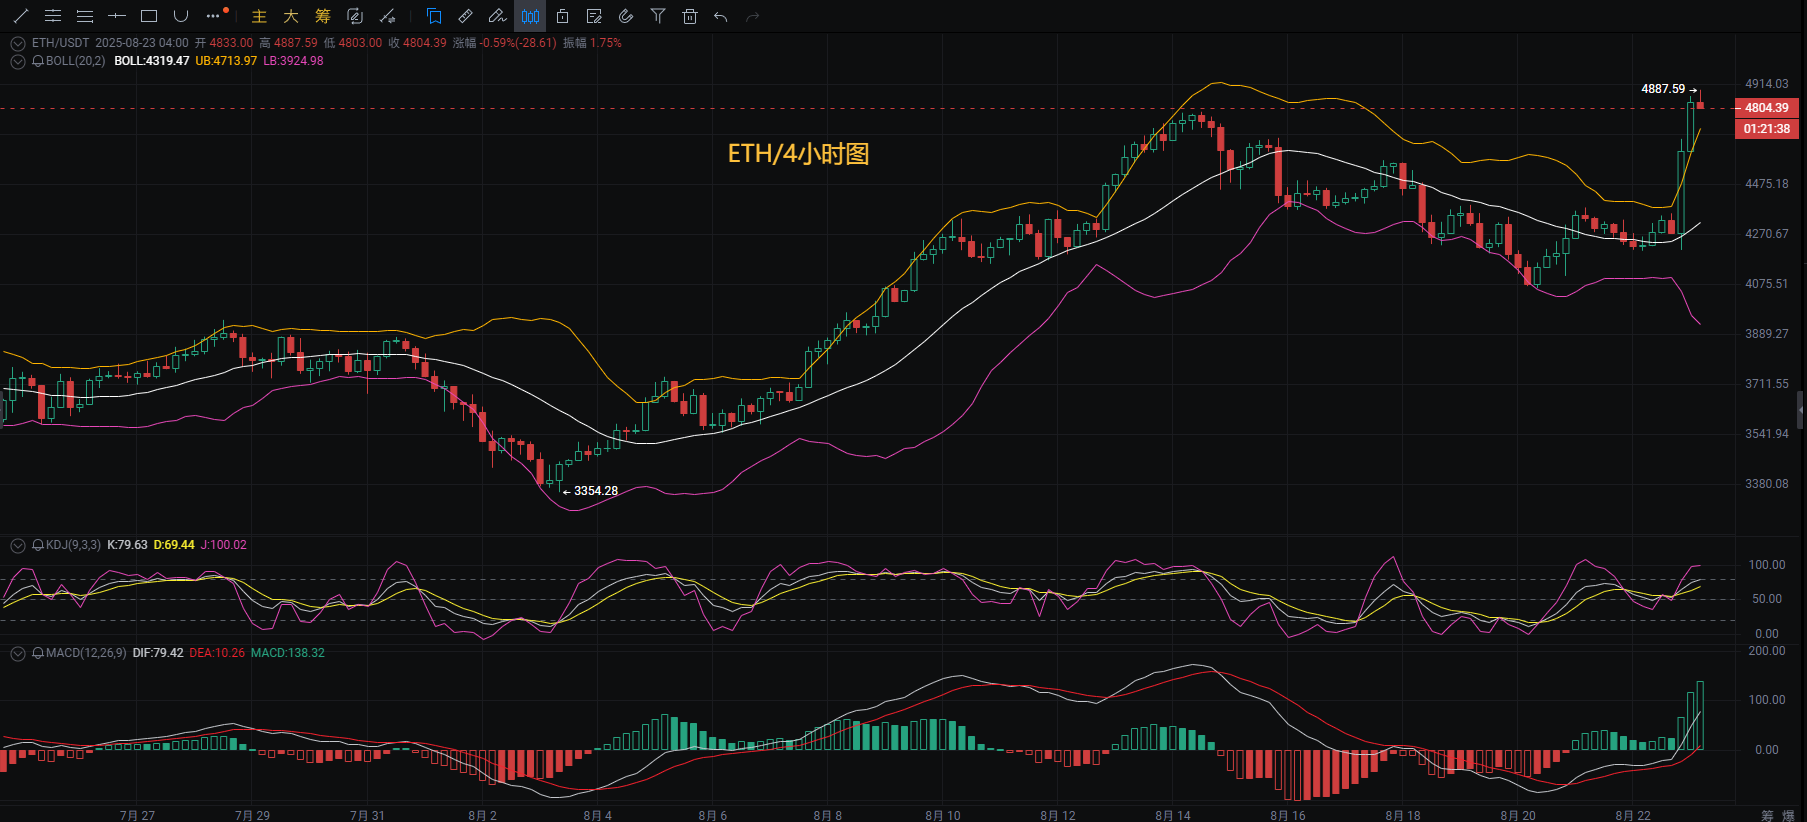Open more drawing tools via the three dots

click(x=213, y=16)
